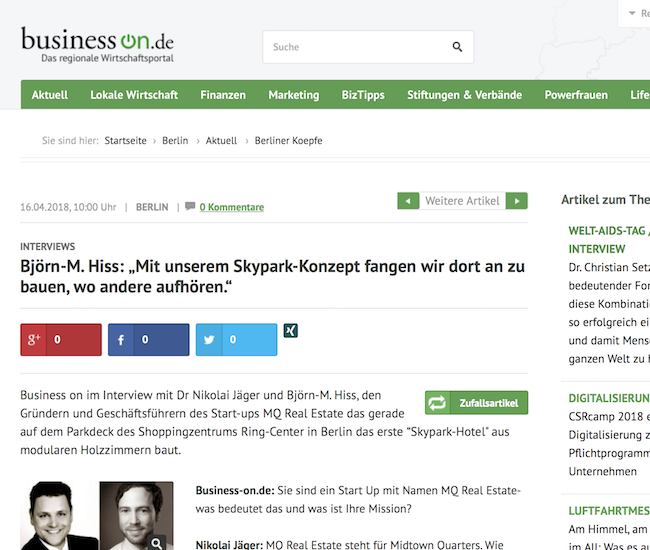
Task: Click the Google Plus share count 0
Action: click(57, 340)
